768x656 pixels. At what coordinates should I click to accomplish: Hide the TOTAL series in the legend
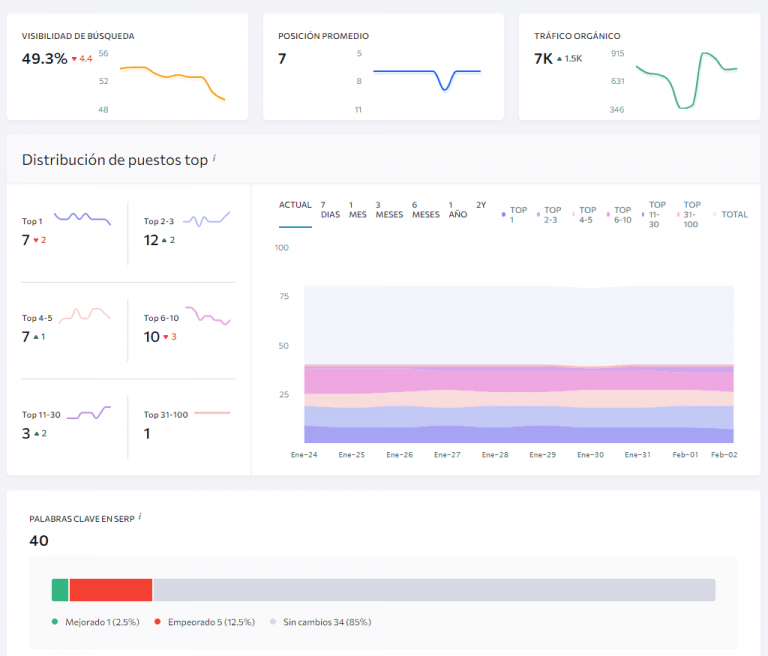click(733, 215)
